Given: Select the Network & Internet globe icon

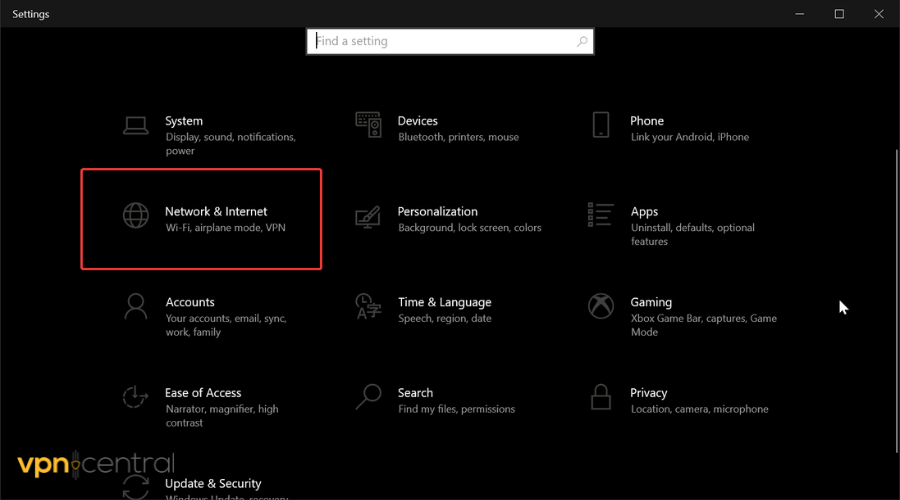Looking at the screenshot, I should click(135, 216).
